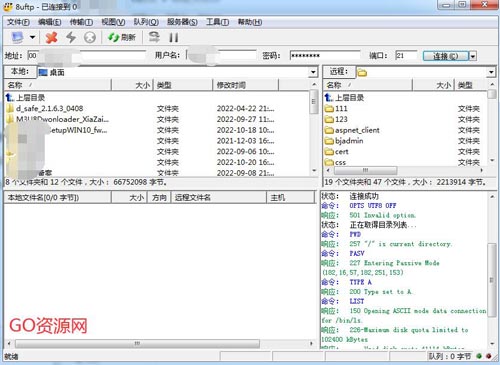Select local 上层目录 entry

point(25,98)
